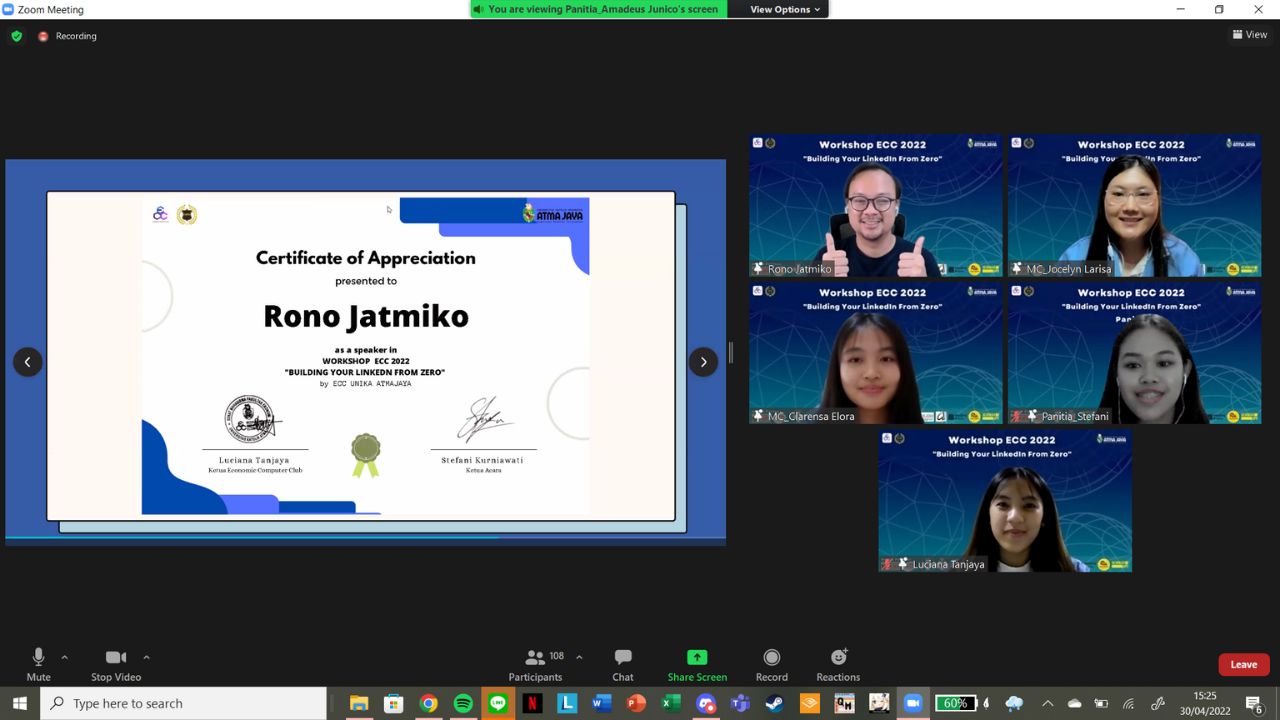Mute the microphone

click(38, 665)
